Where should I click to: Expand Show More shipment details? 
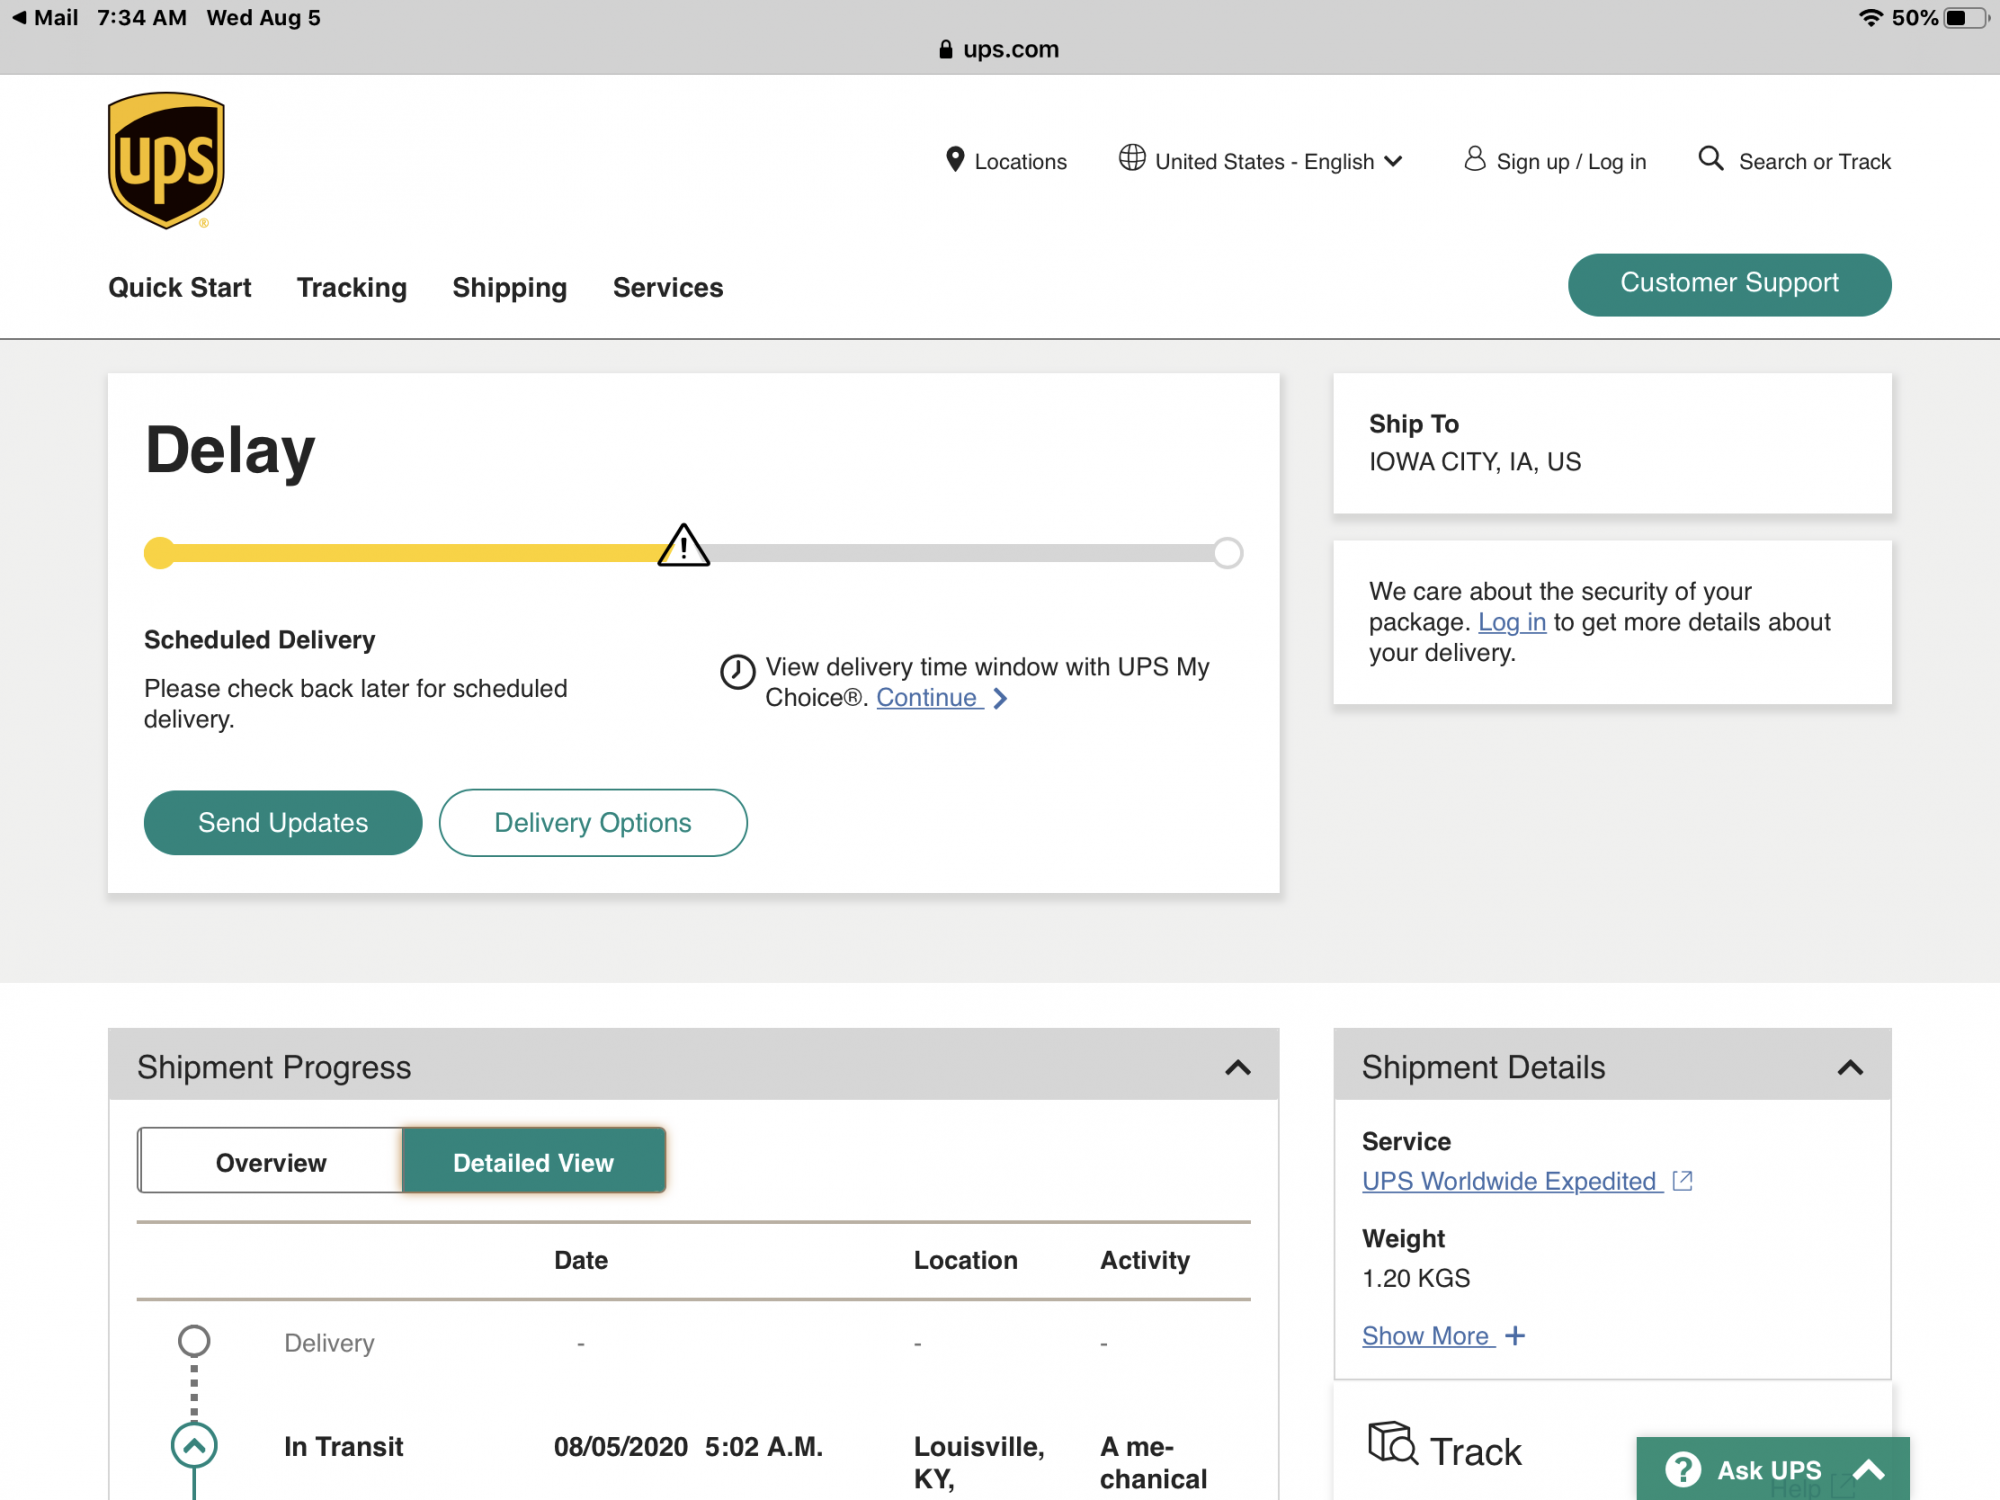[x=1443, y=1336]
